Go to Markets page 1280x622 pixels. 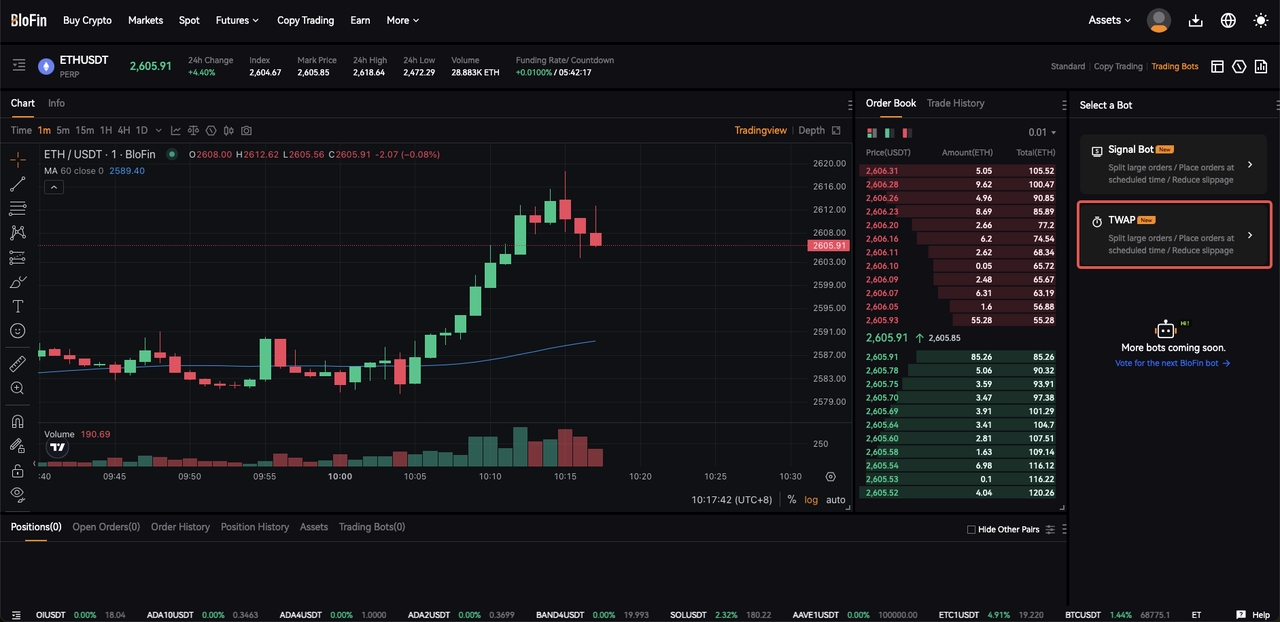[x=146, y=20]
